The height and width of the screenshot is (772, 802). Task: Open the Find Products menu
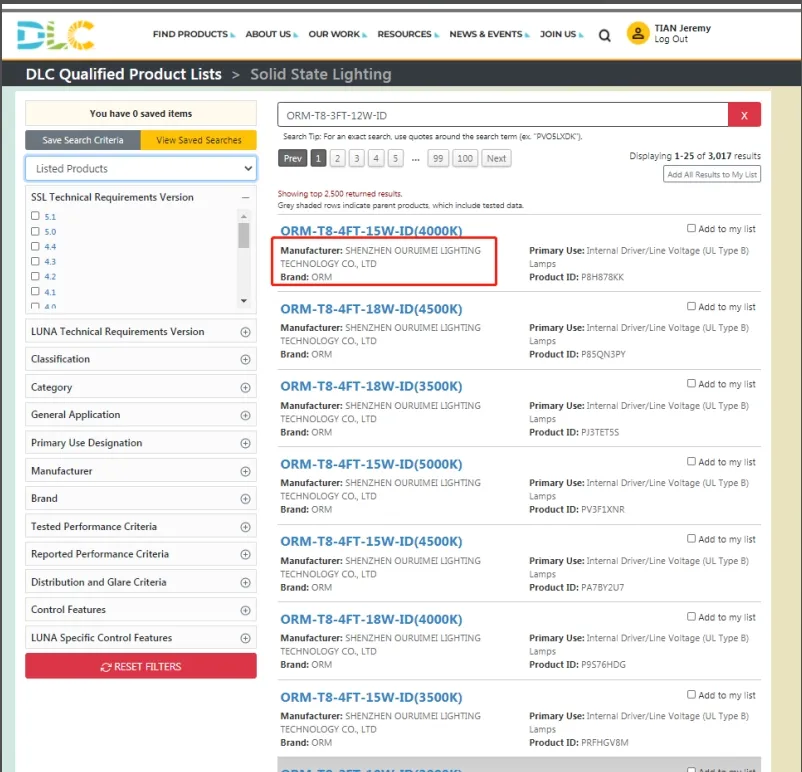pos(192,34)
